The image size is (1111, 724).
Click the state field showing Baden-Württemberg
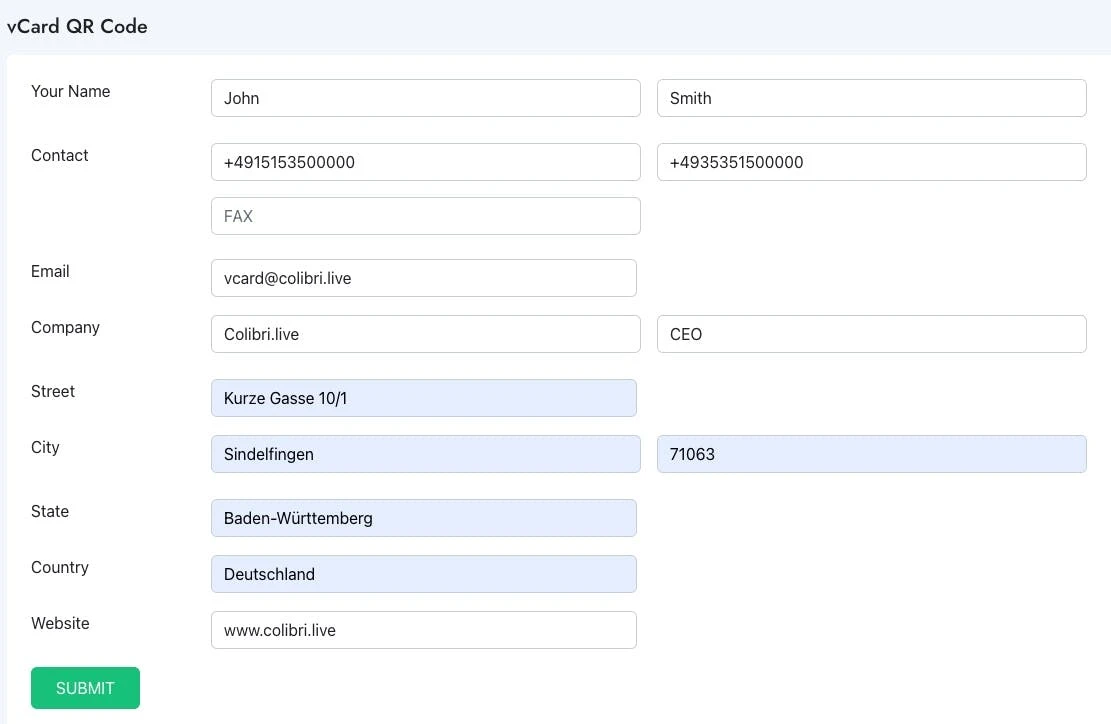pos(423,518)
